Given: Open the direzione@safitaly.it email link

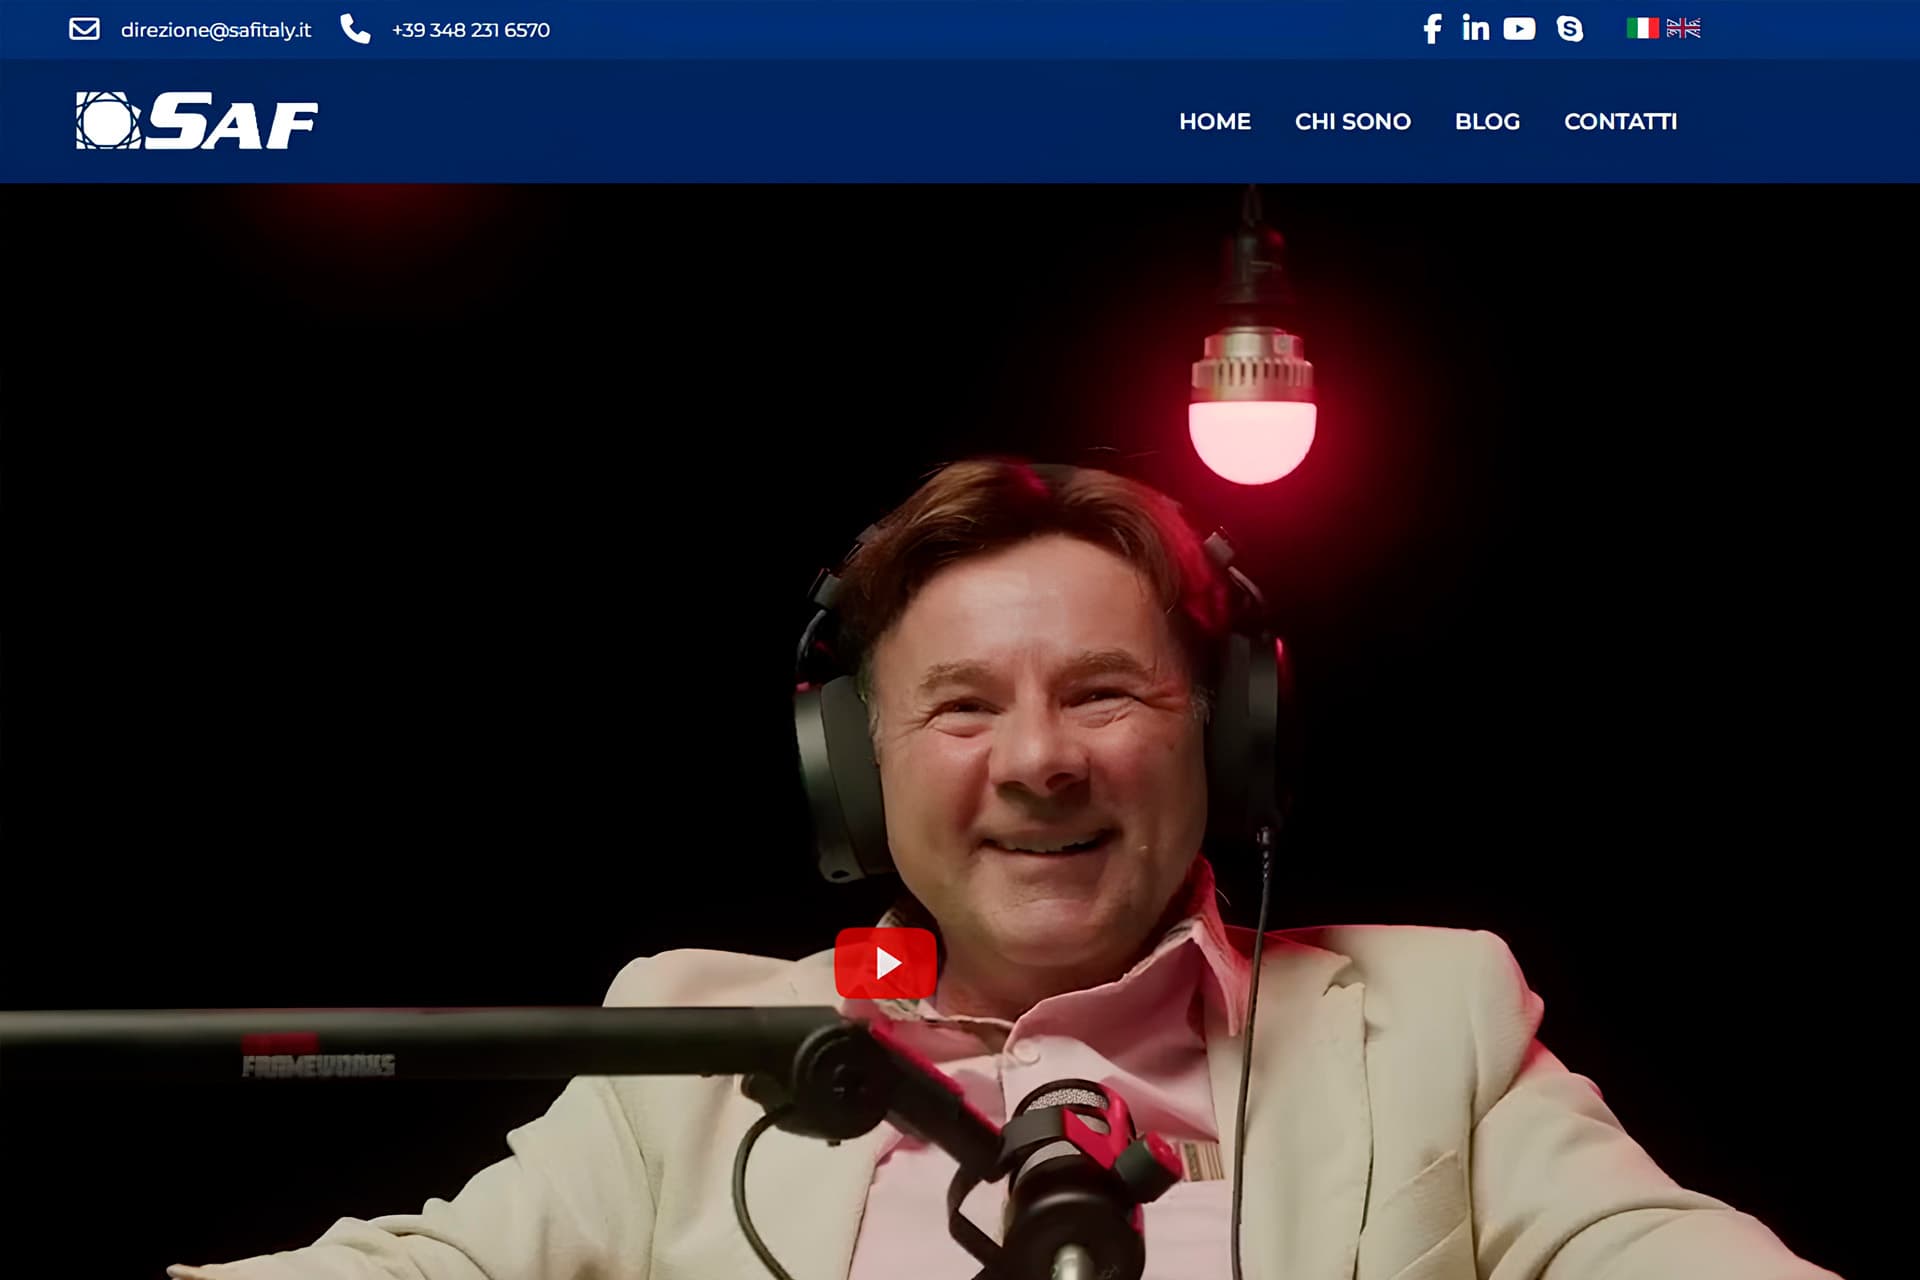Looking at the screenshot, I should point(215,30).
